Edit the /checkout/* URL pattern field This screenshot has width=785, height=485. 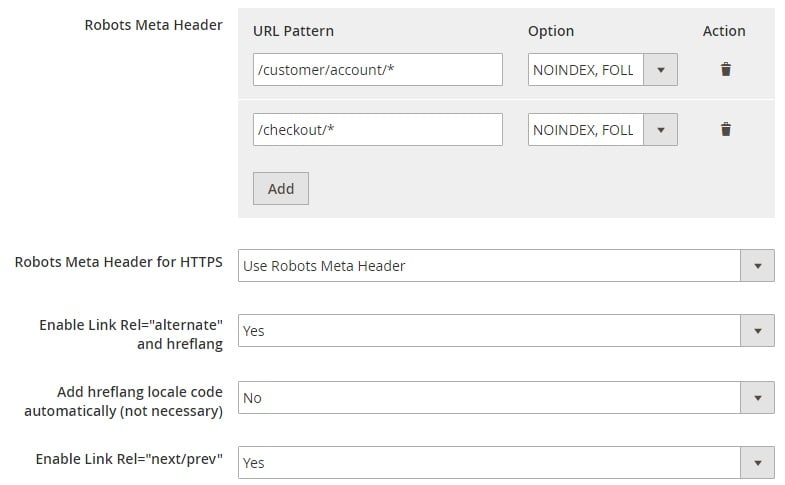tap(377, 130)
